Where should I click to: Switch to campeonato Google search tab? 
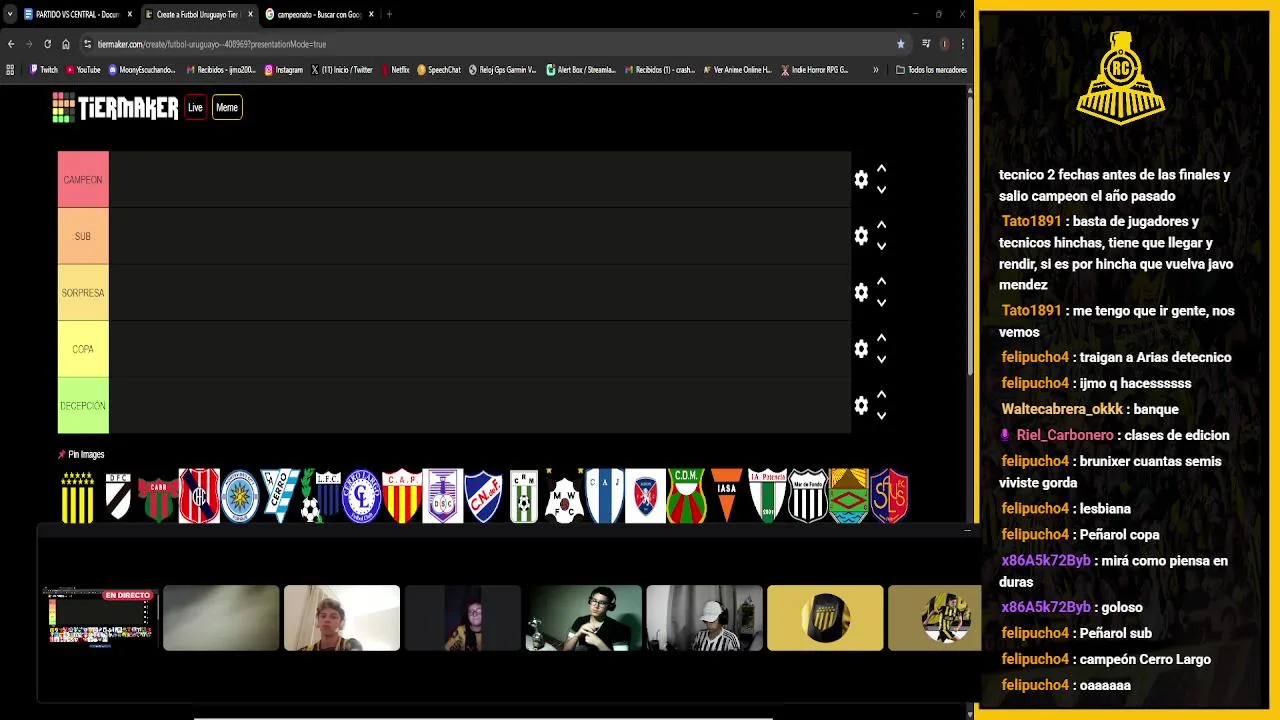point(318,14)
